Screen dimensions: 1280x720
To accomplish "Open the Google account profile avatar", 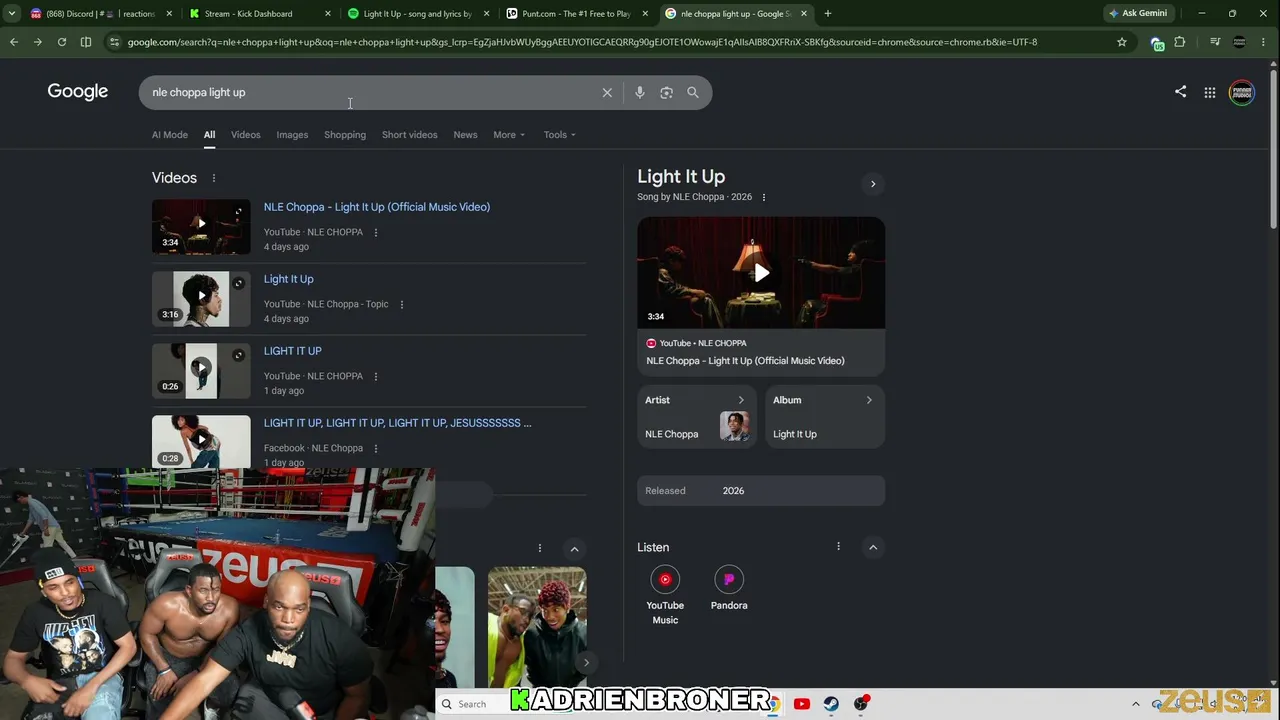I will pos(1242,92).
